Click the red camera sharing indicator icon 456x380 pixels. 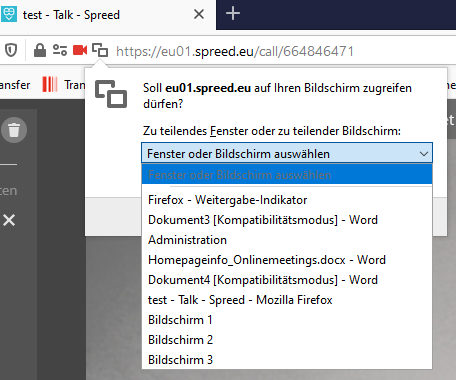click(80, 51)
